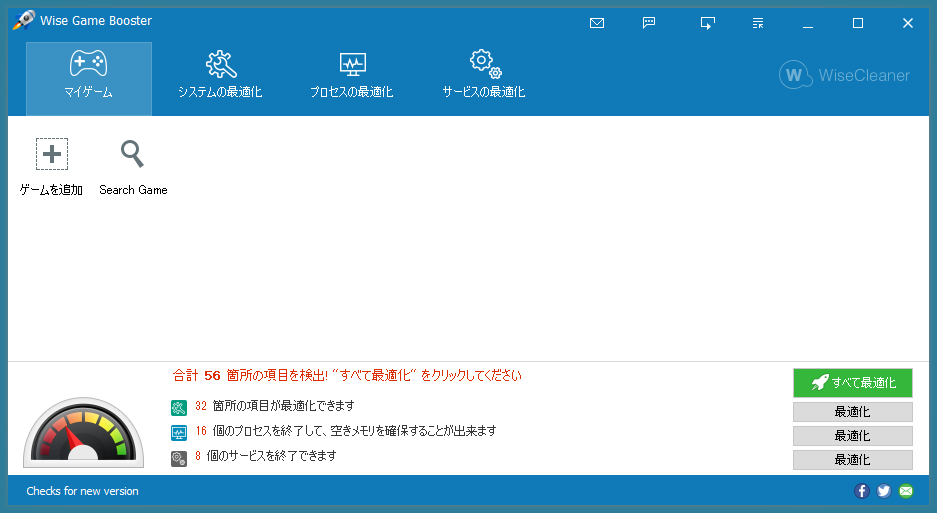Click the Checks for new version link
This screenshot has width=937, height=513.
coord(82,491)
